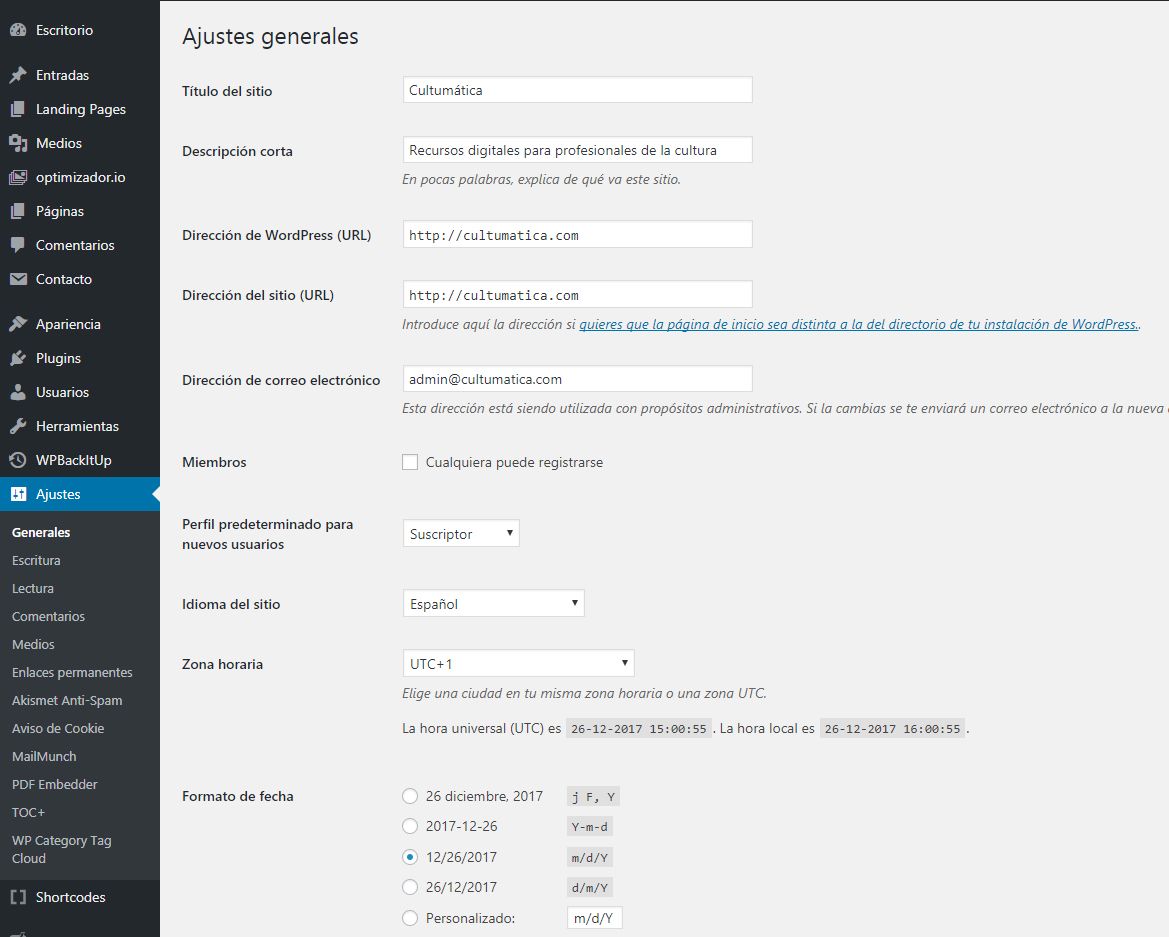Click the Título del sitio text field

(578, 90)
